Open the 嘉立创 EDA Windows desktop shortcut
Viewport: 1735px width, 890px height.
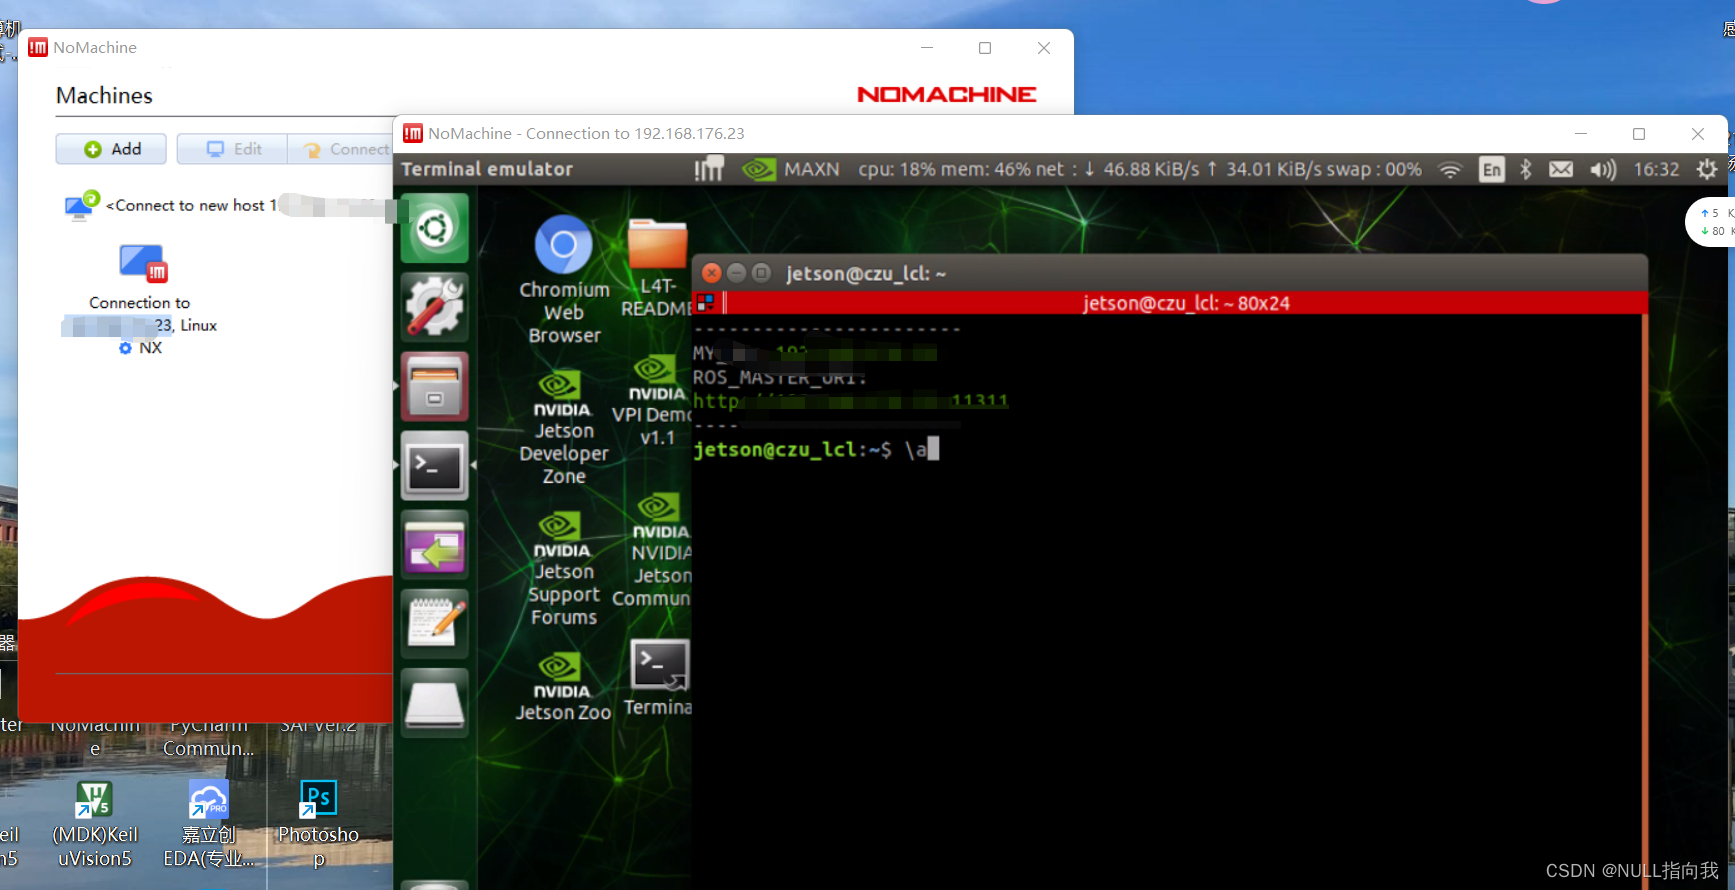click(208, 824)
